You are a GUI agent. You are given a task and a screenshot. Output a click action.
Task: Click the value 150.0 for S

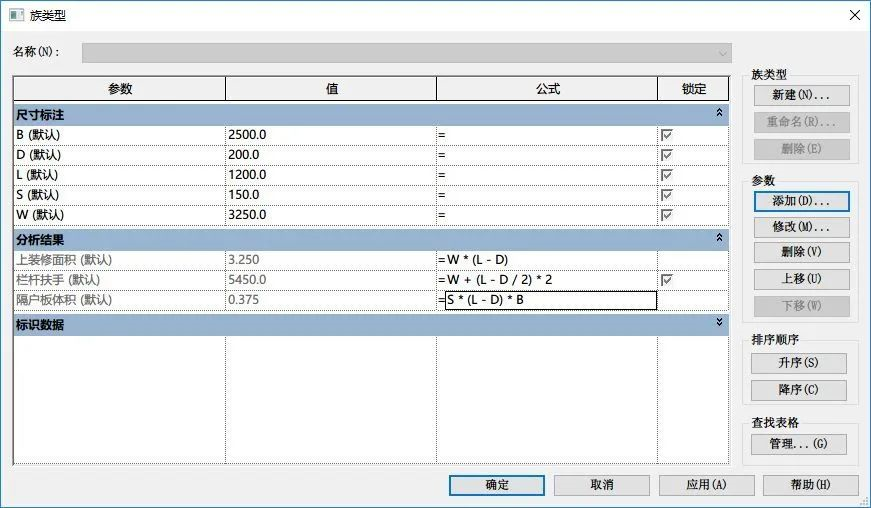331,195
